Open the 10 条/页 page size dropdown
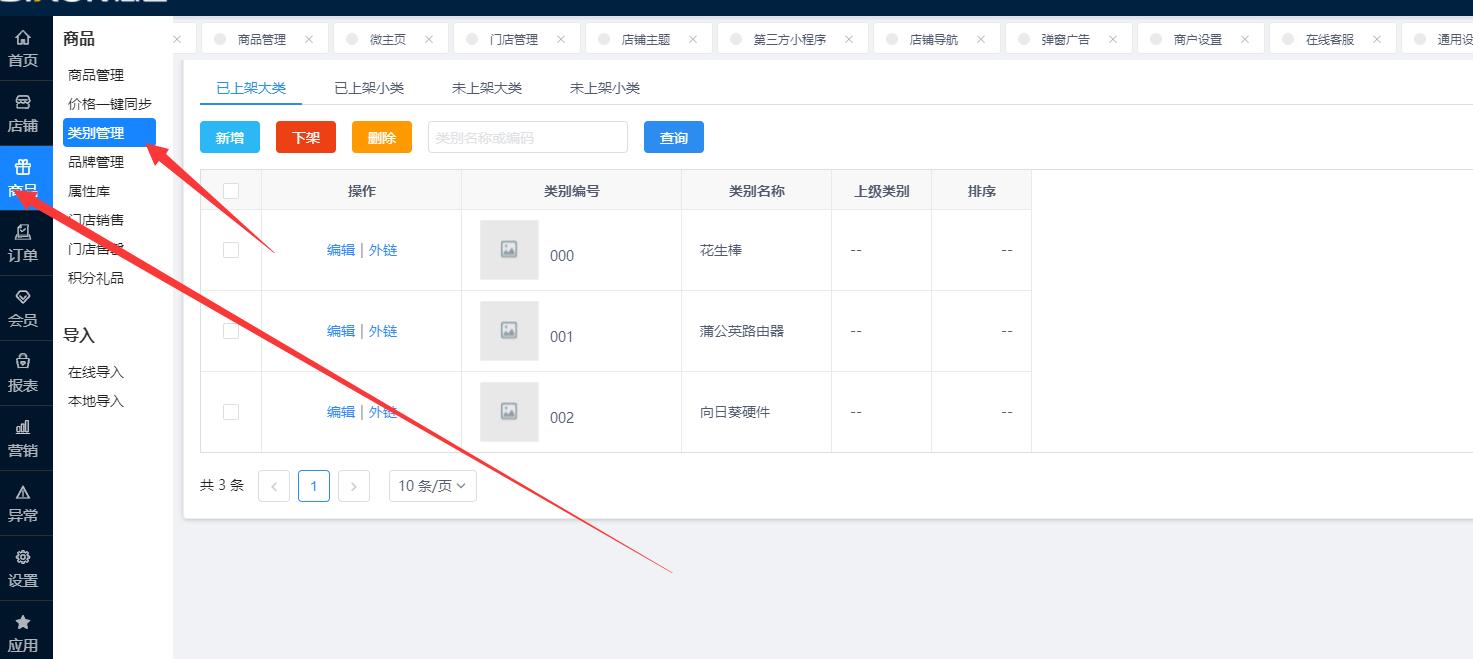The height and width of the screenshot is (659, 1473). pos(432,485)
